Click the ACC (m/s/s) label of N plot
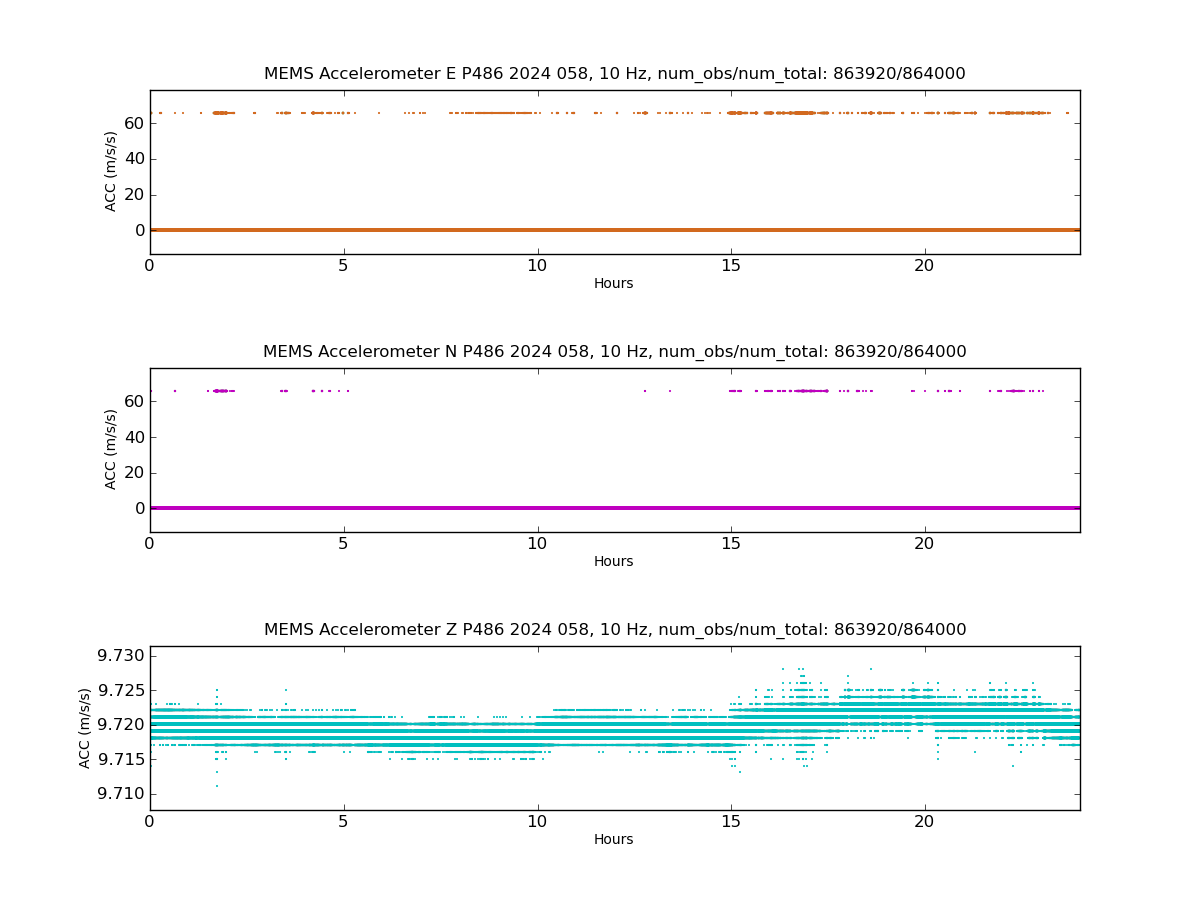Screen dimensions: 1200x900 coord(111,449)
